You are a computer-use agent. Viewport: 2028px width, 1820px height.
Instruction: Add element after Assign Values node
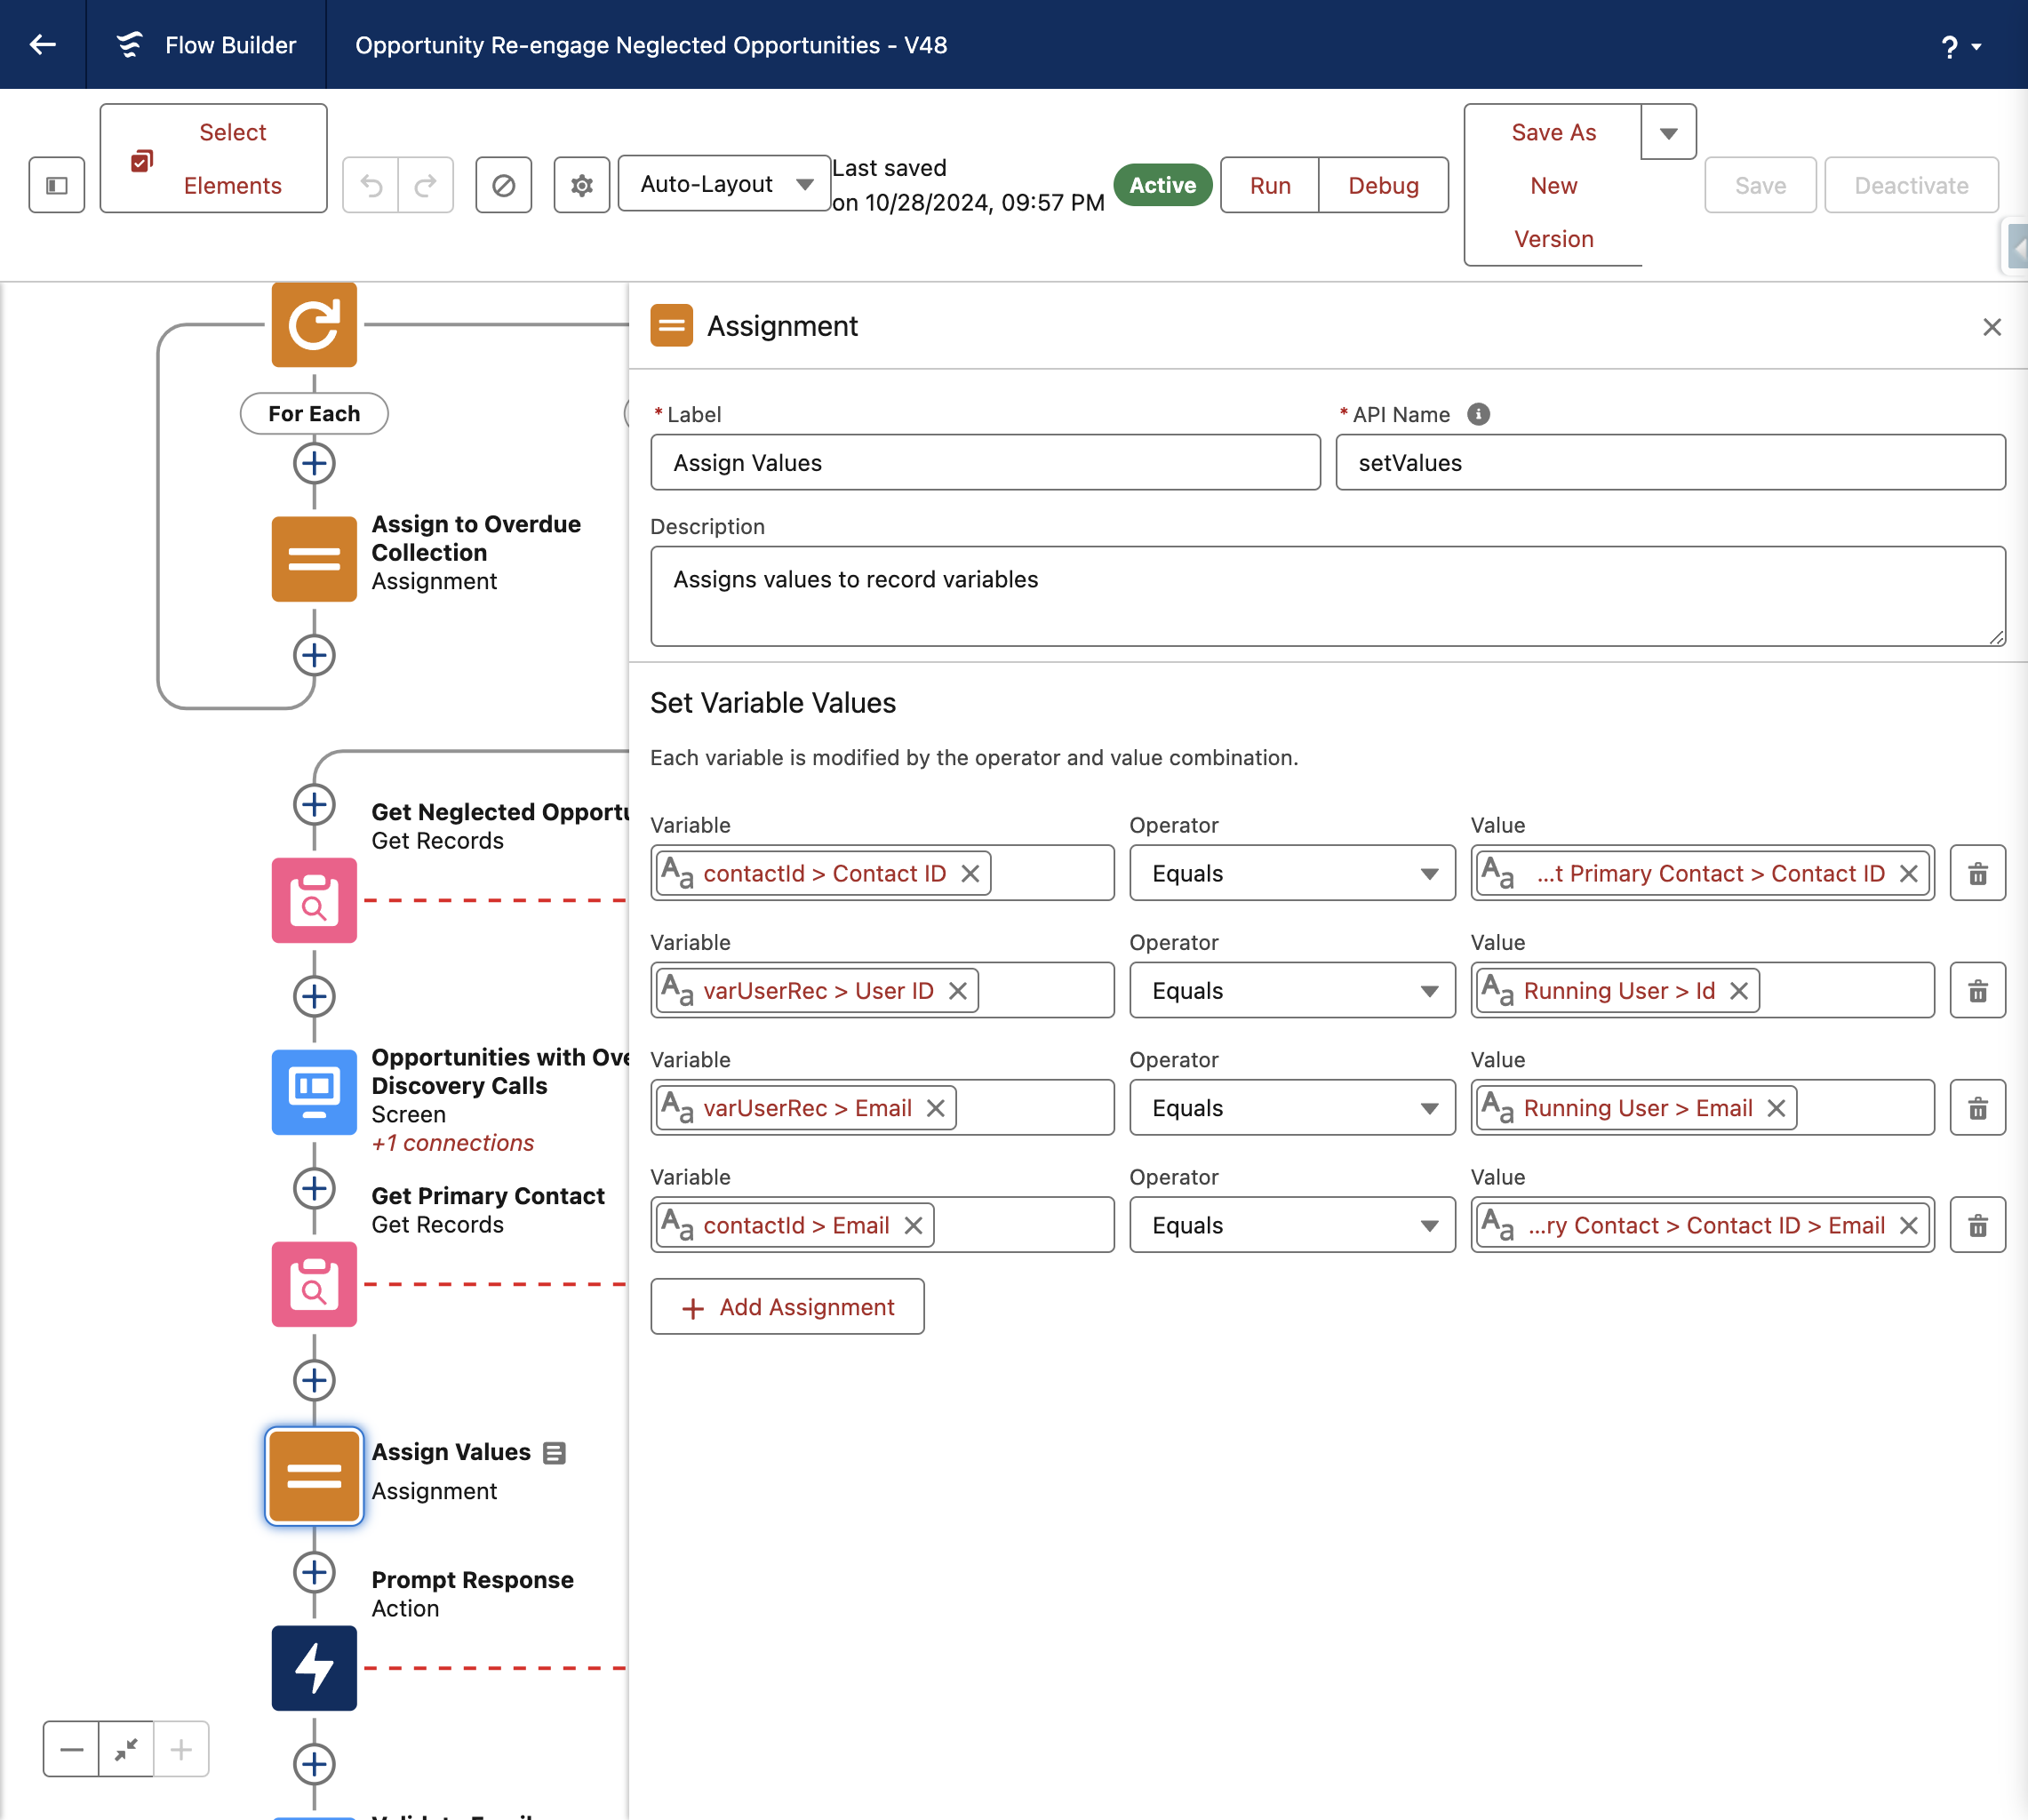tap(314, 1572)
